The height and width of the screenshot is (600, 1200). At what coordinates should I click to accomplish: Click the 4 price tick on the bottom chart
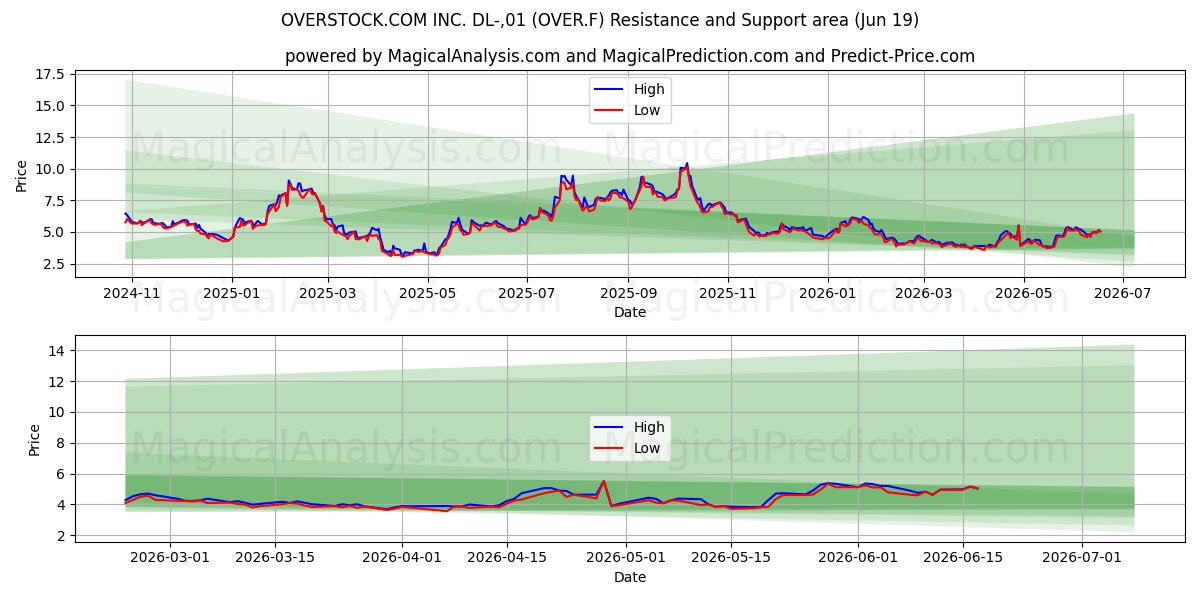coord(60,505)
